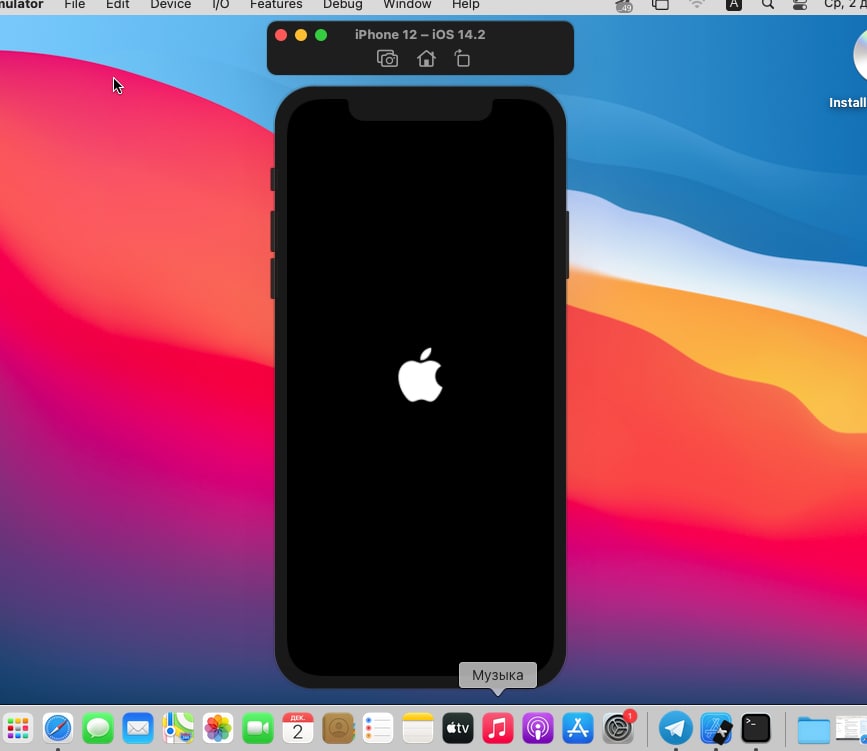Click the Home button in Simulator toolbar
This screenshot has width=867, height=751.
426,58
